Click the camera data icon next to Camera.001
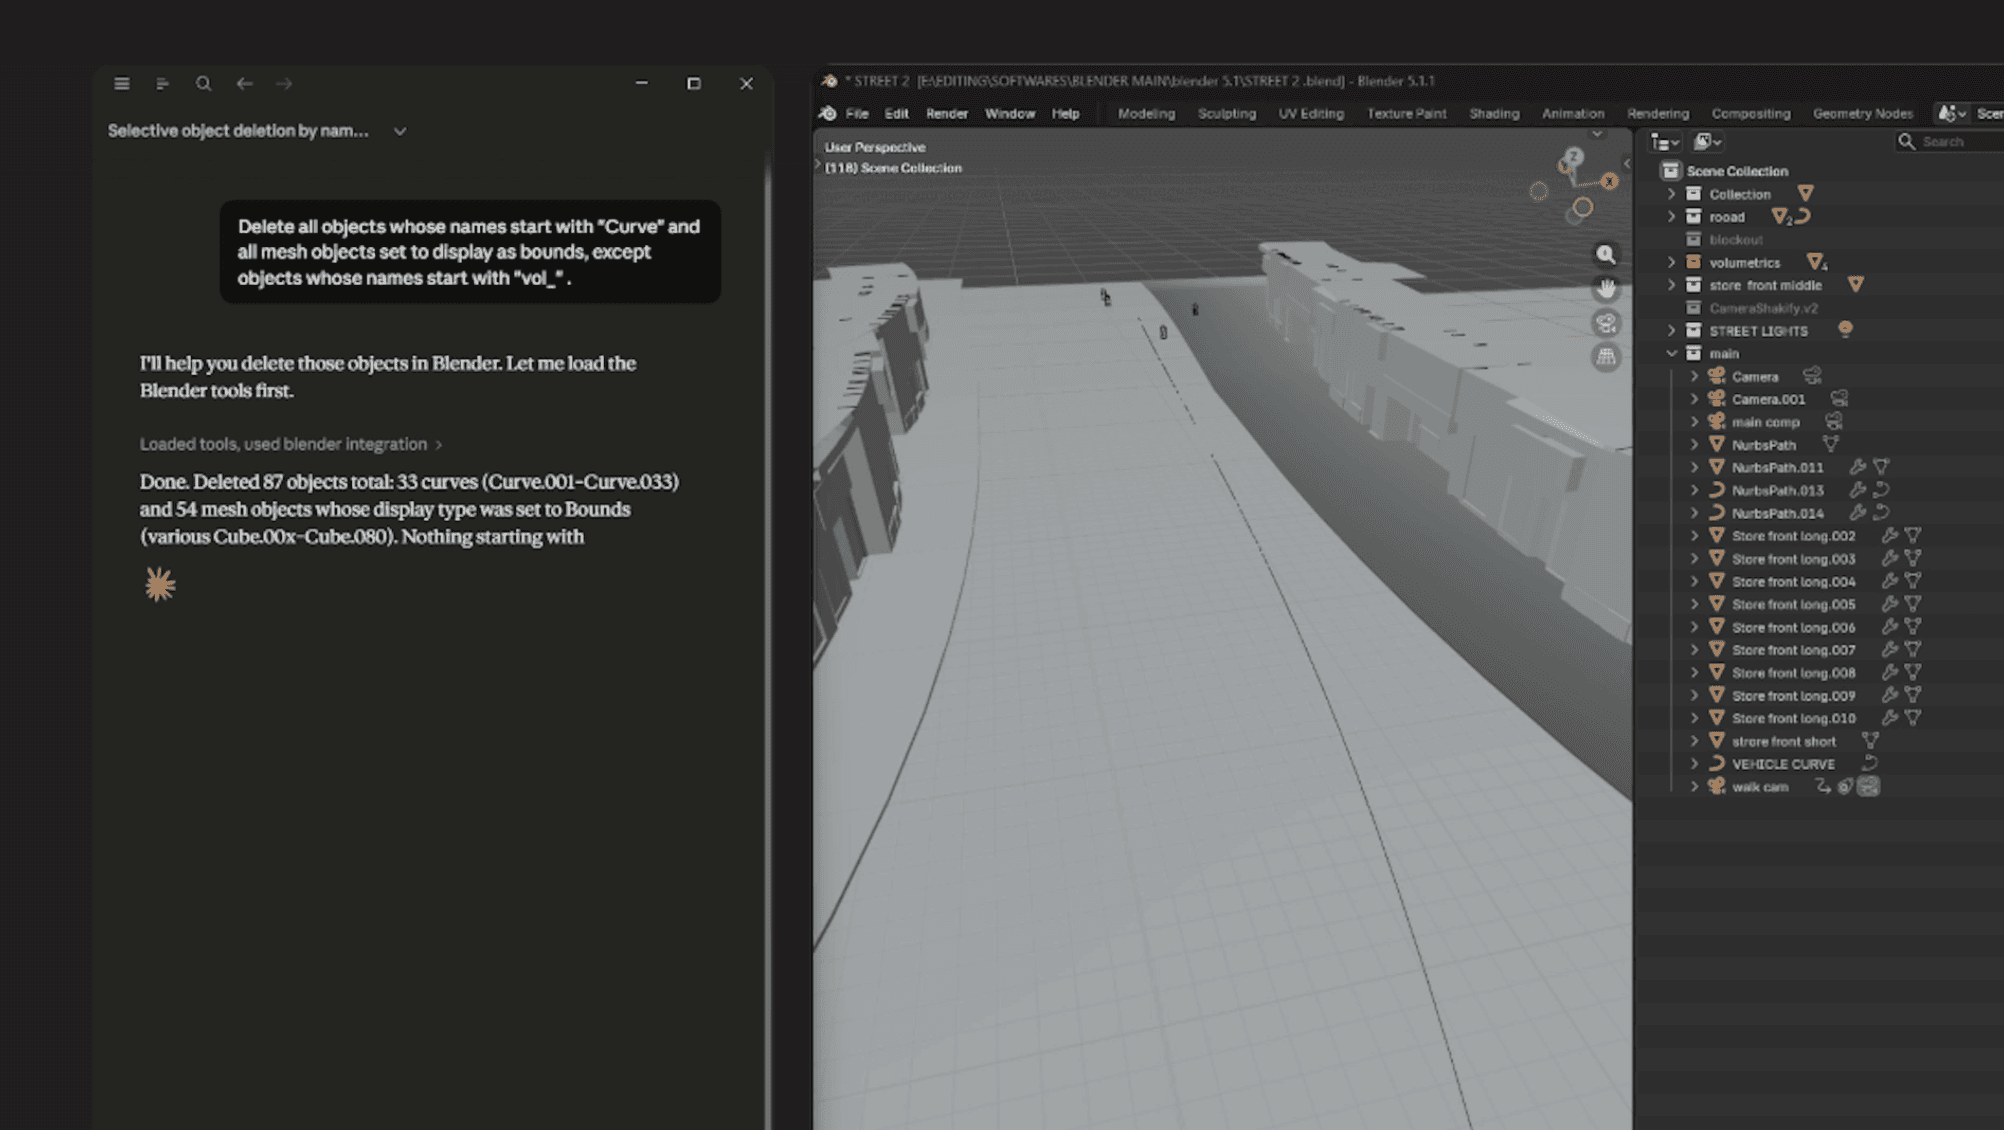 click(x=1839, y=399)
